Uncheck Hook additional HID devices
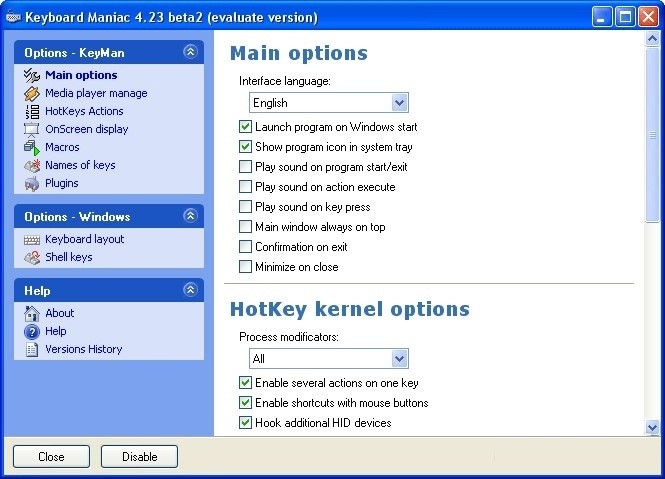665x479 pixels. (245, 423)
